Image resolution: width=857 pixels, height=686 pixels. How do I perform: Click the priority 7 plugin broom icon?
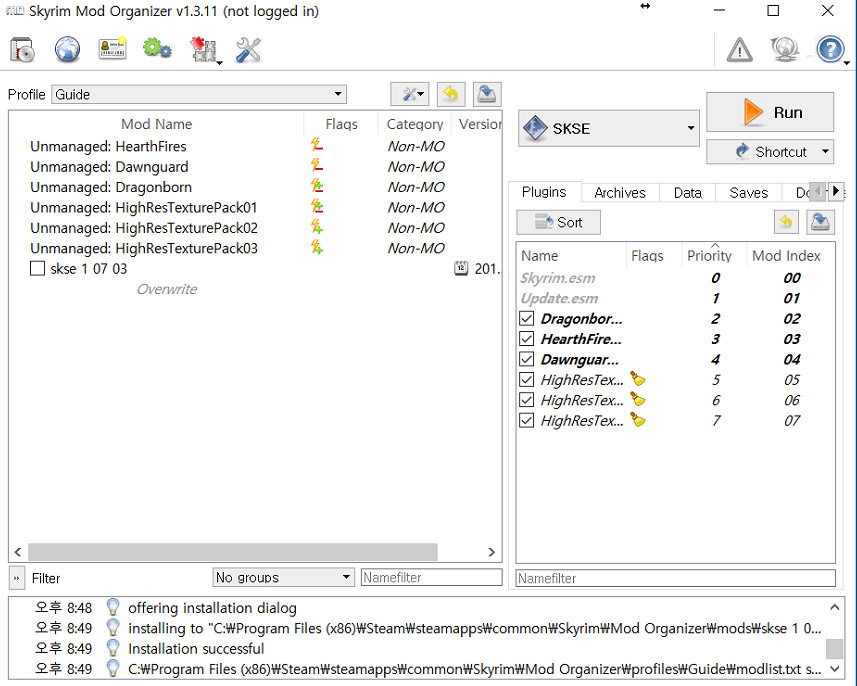click(637, 419)
